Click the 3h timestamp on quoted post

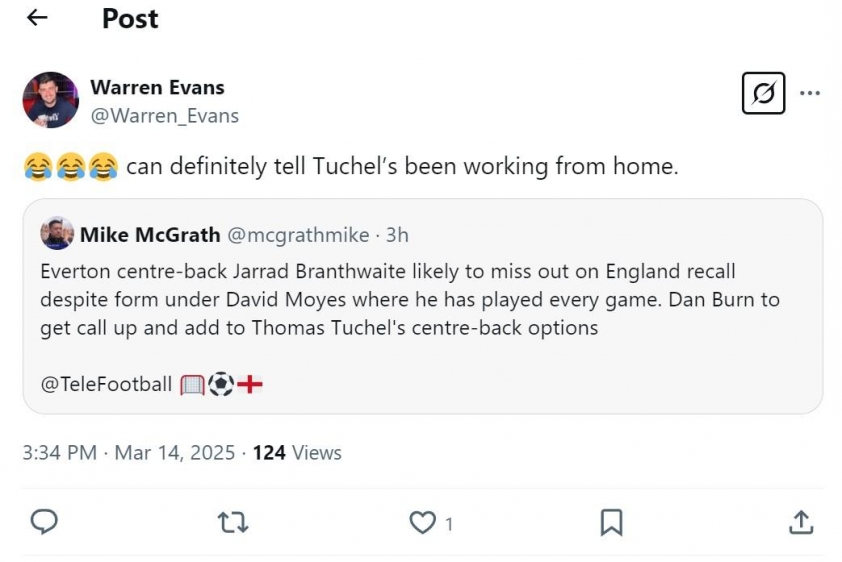coord(397,235)
